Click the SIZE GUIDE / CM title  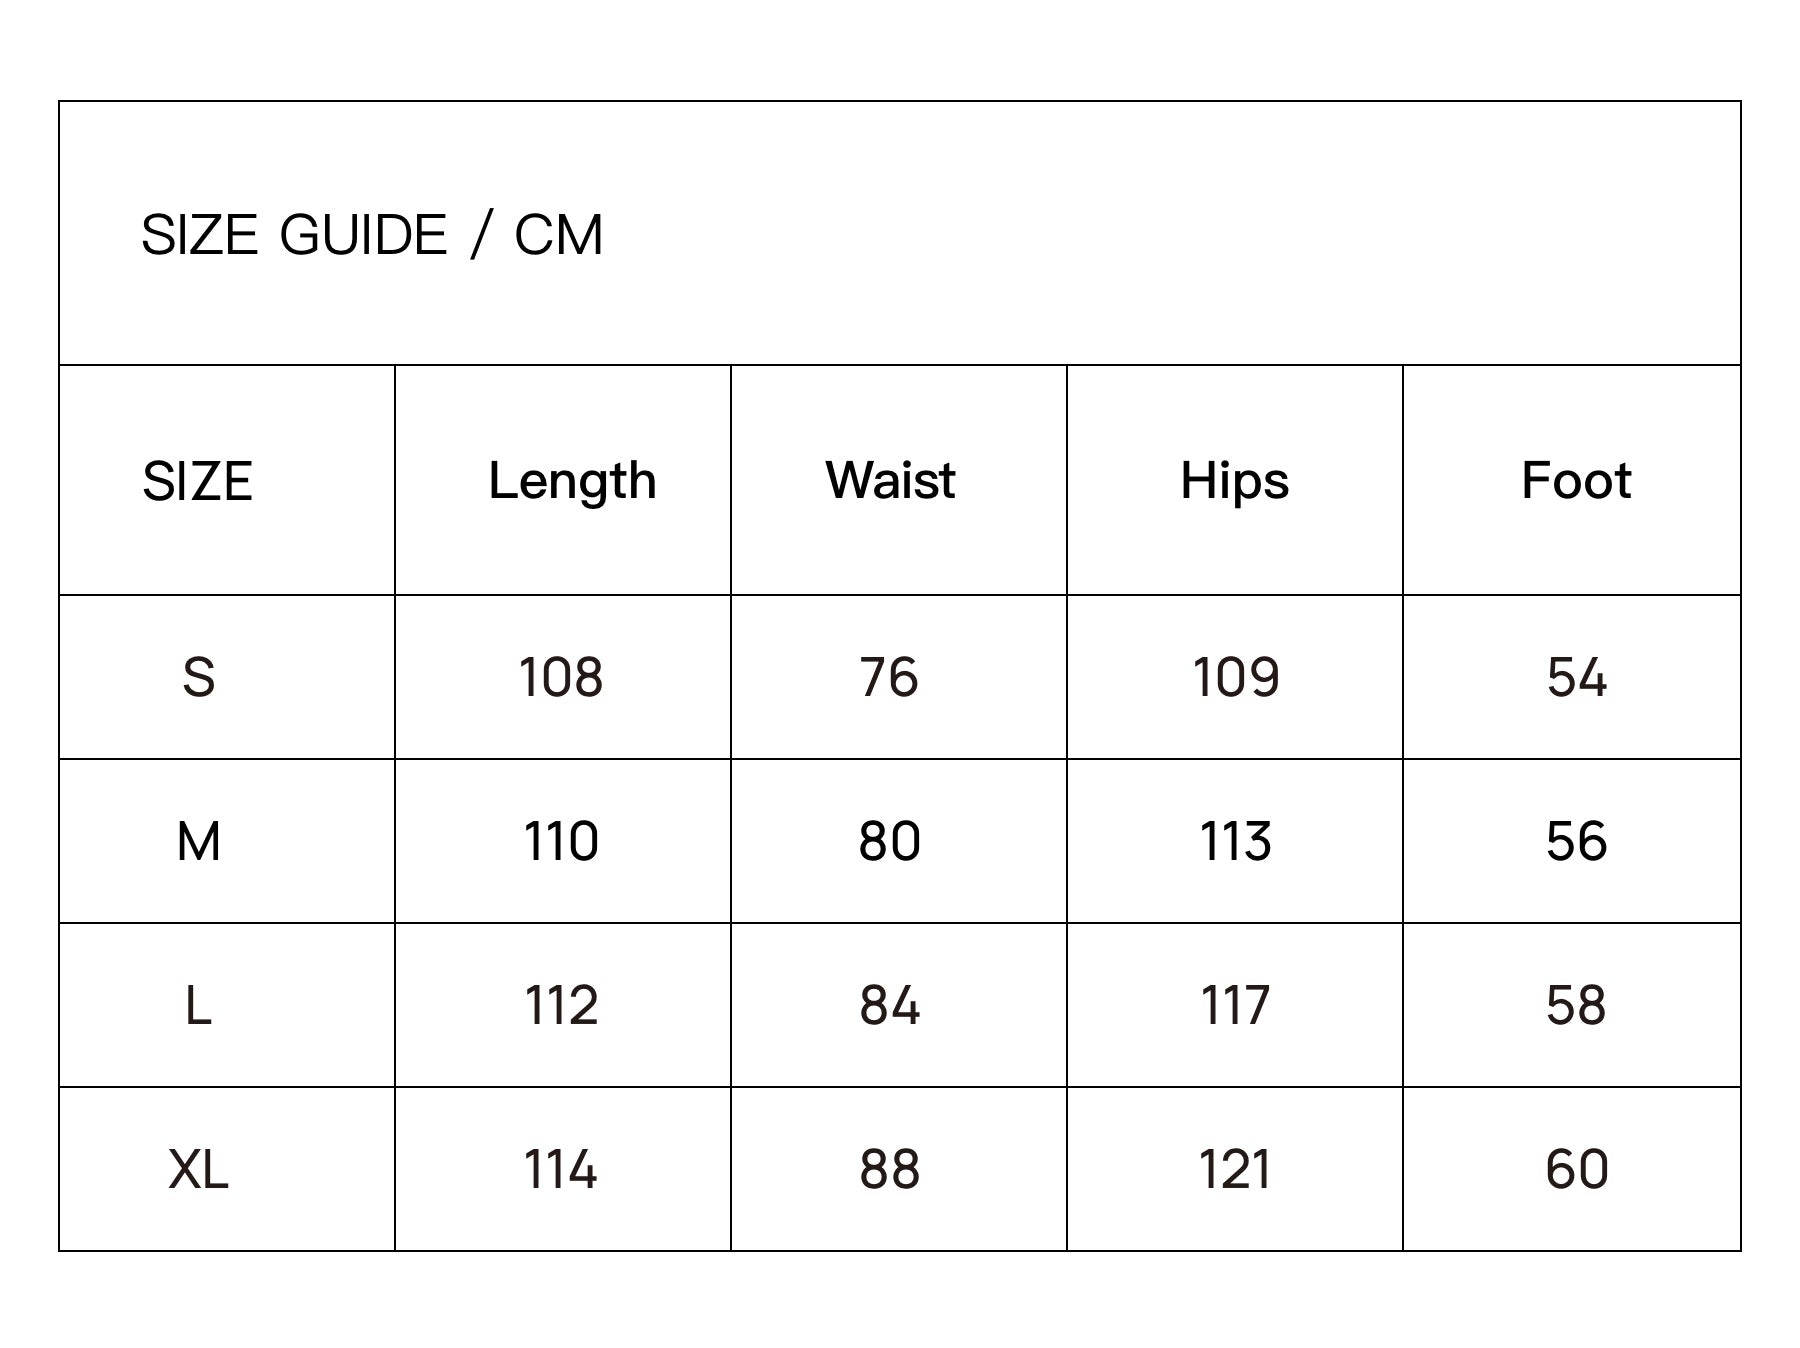coord(372,236)
